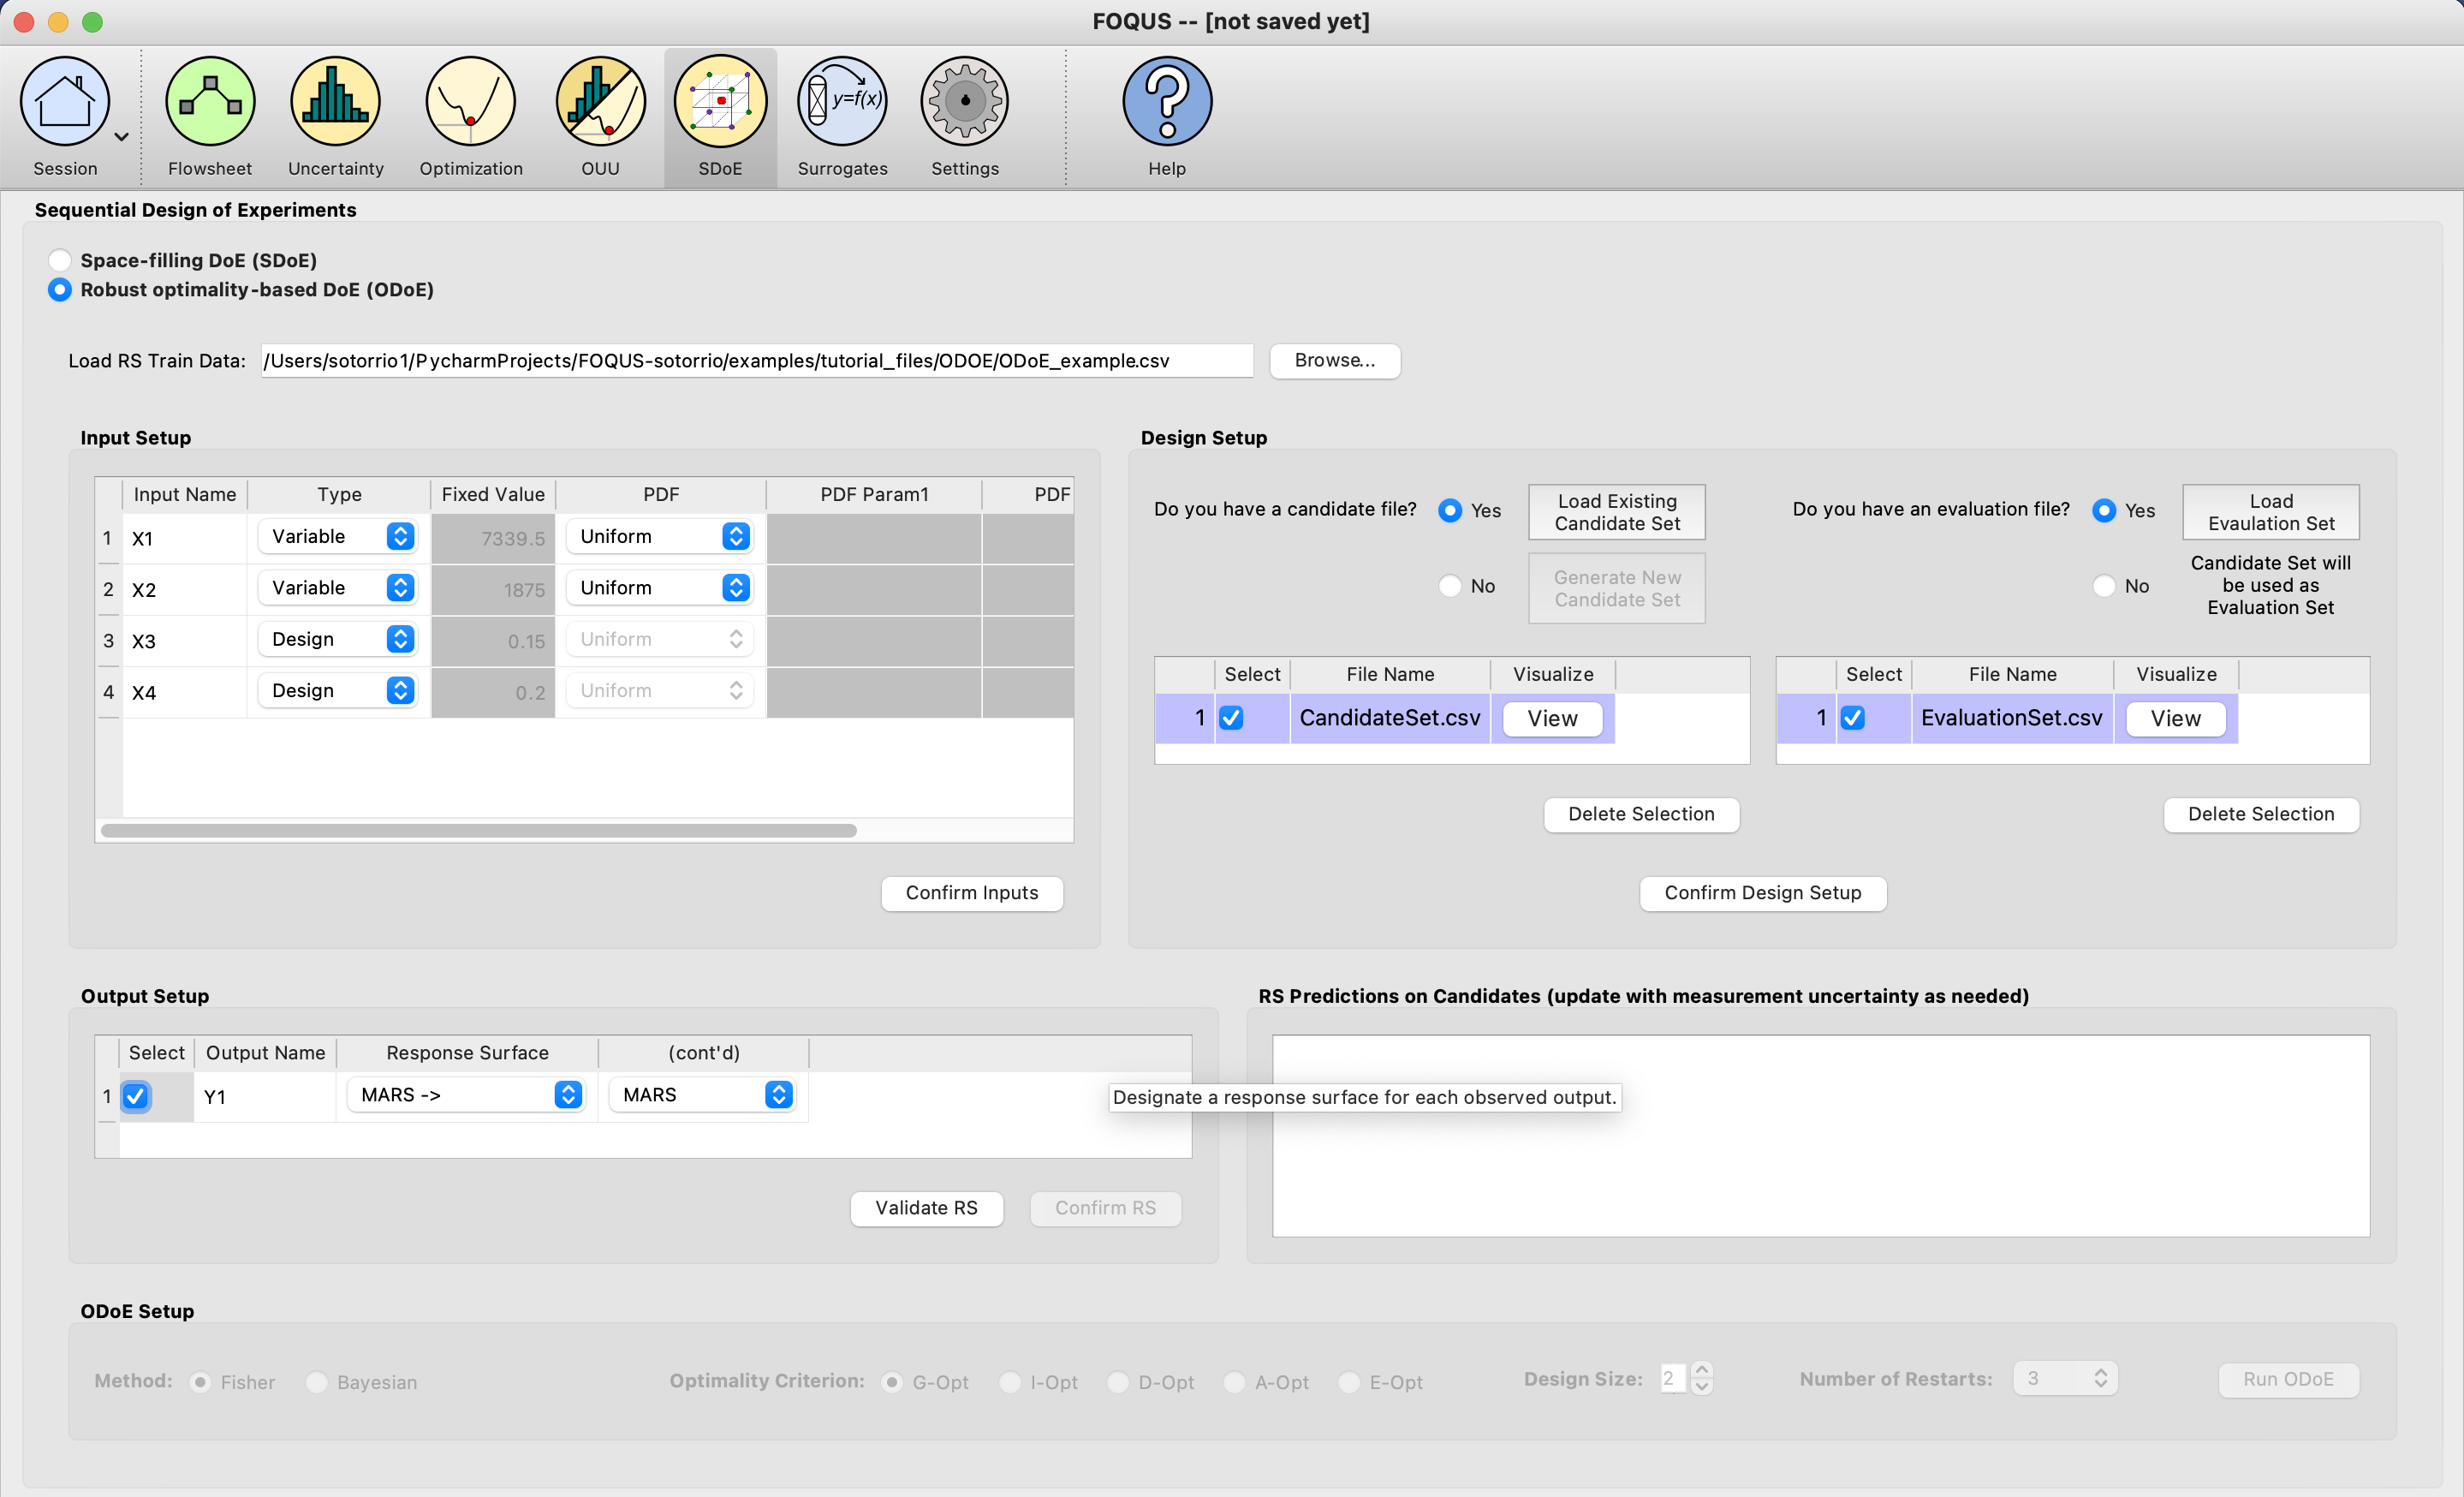Open the X2 PDF Uniform dropdown
The width and height of the screenshot is (2464, 1497).
pyautogui.click(x=660, y=588)
